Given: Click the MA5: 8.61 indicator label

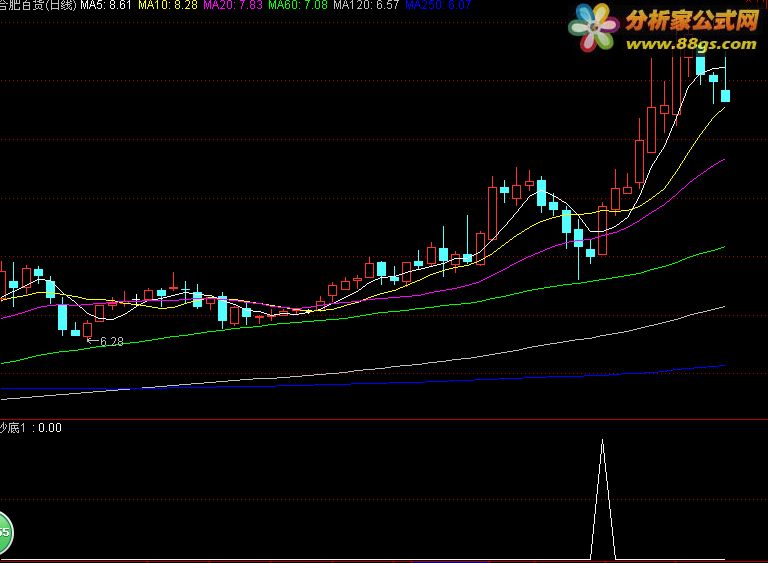Looking at the screenshot, I should [106, 5].
